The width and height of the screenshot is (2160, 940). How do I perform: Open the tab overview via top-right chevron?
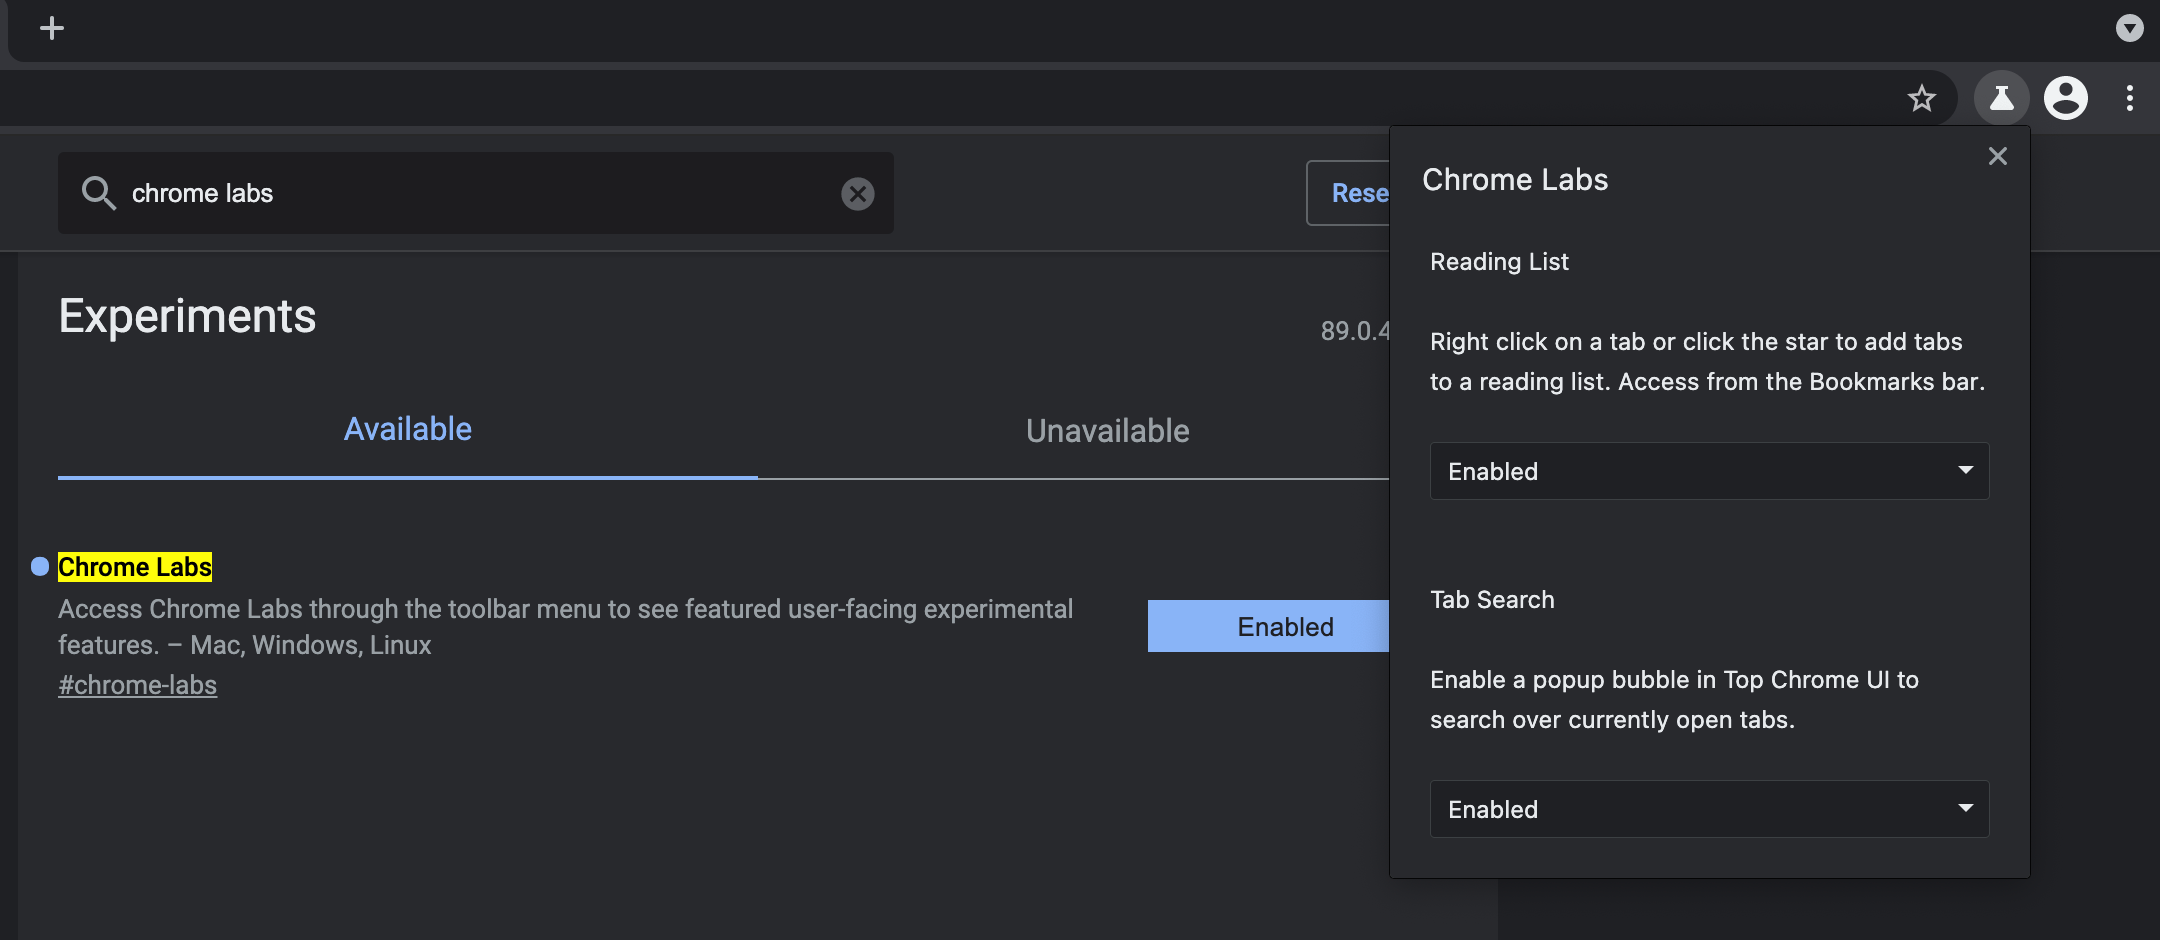click(2129, 30)
